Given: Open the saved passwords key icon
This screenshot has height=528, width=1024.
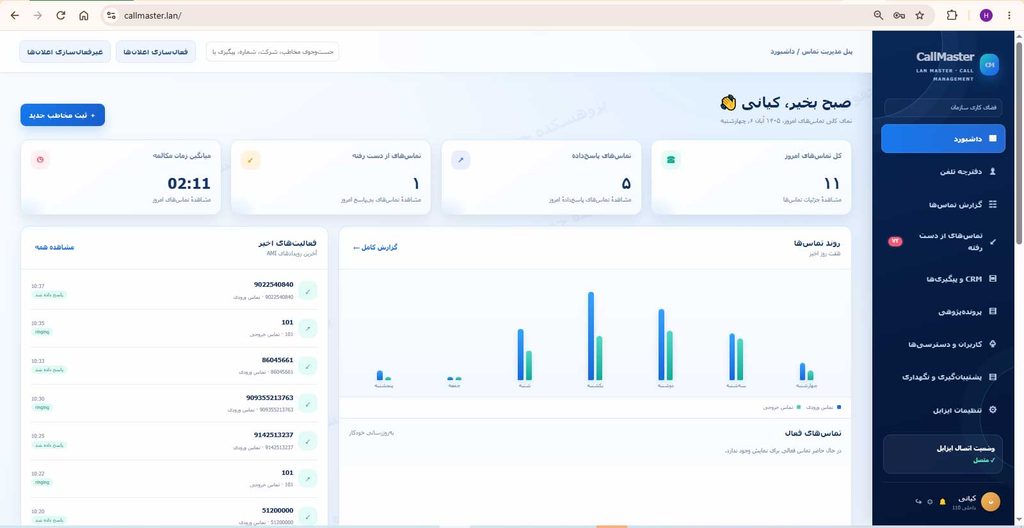Looking at the screenshot, I should tap(899, 15).
